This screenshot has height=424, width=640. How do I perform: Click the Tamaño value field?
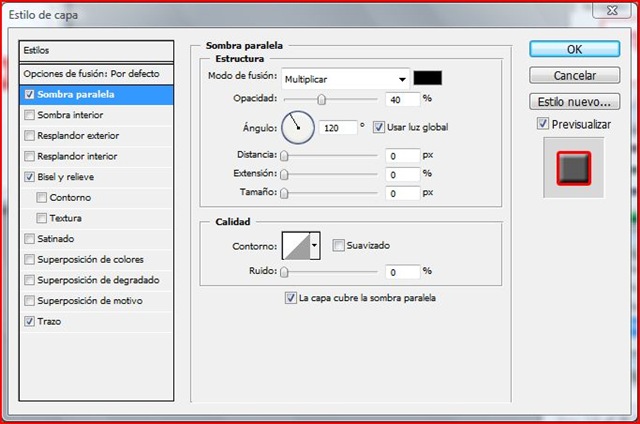point(402,193)
